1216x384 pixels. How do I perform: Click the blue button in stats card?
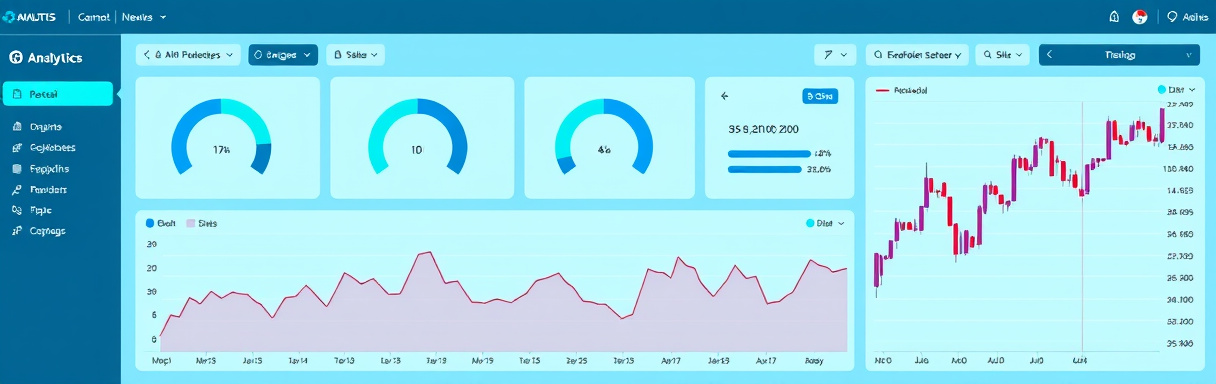tap(819, 97)
